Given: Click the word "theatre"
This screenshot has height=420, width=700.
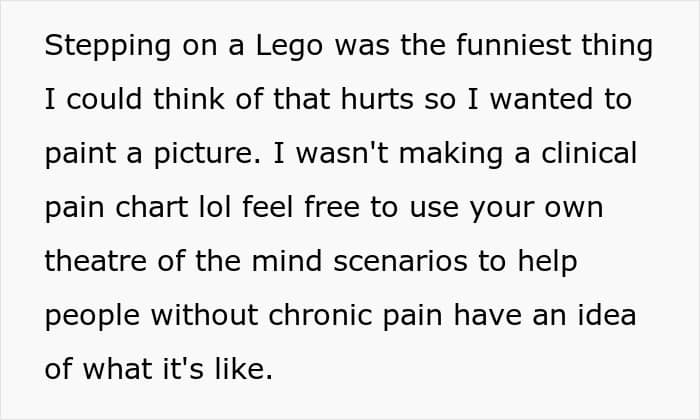Looking at the screenshot, I should [93, 262].
